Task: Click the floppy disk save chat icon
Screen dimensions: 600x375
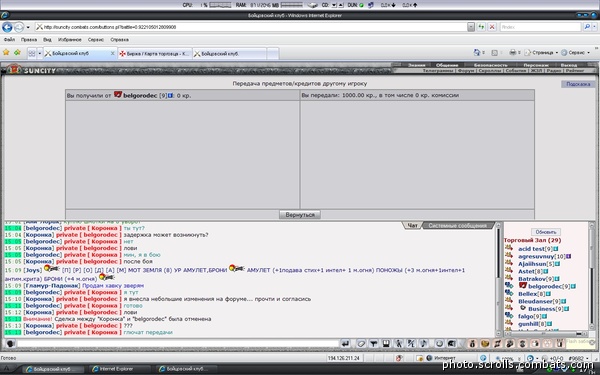Action: coord(386,344)
